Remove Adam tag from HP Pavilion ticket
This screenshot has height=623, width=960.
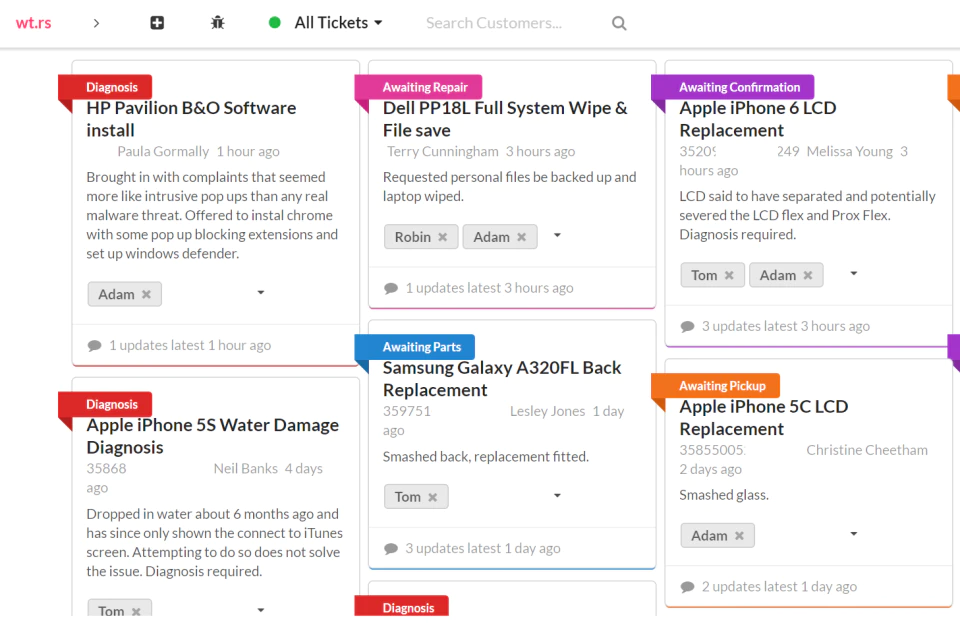click(x=146, y=294)
